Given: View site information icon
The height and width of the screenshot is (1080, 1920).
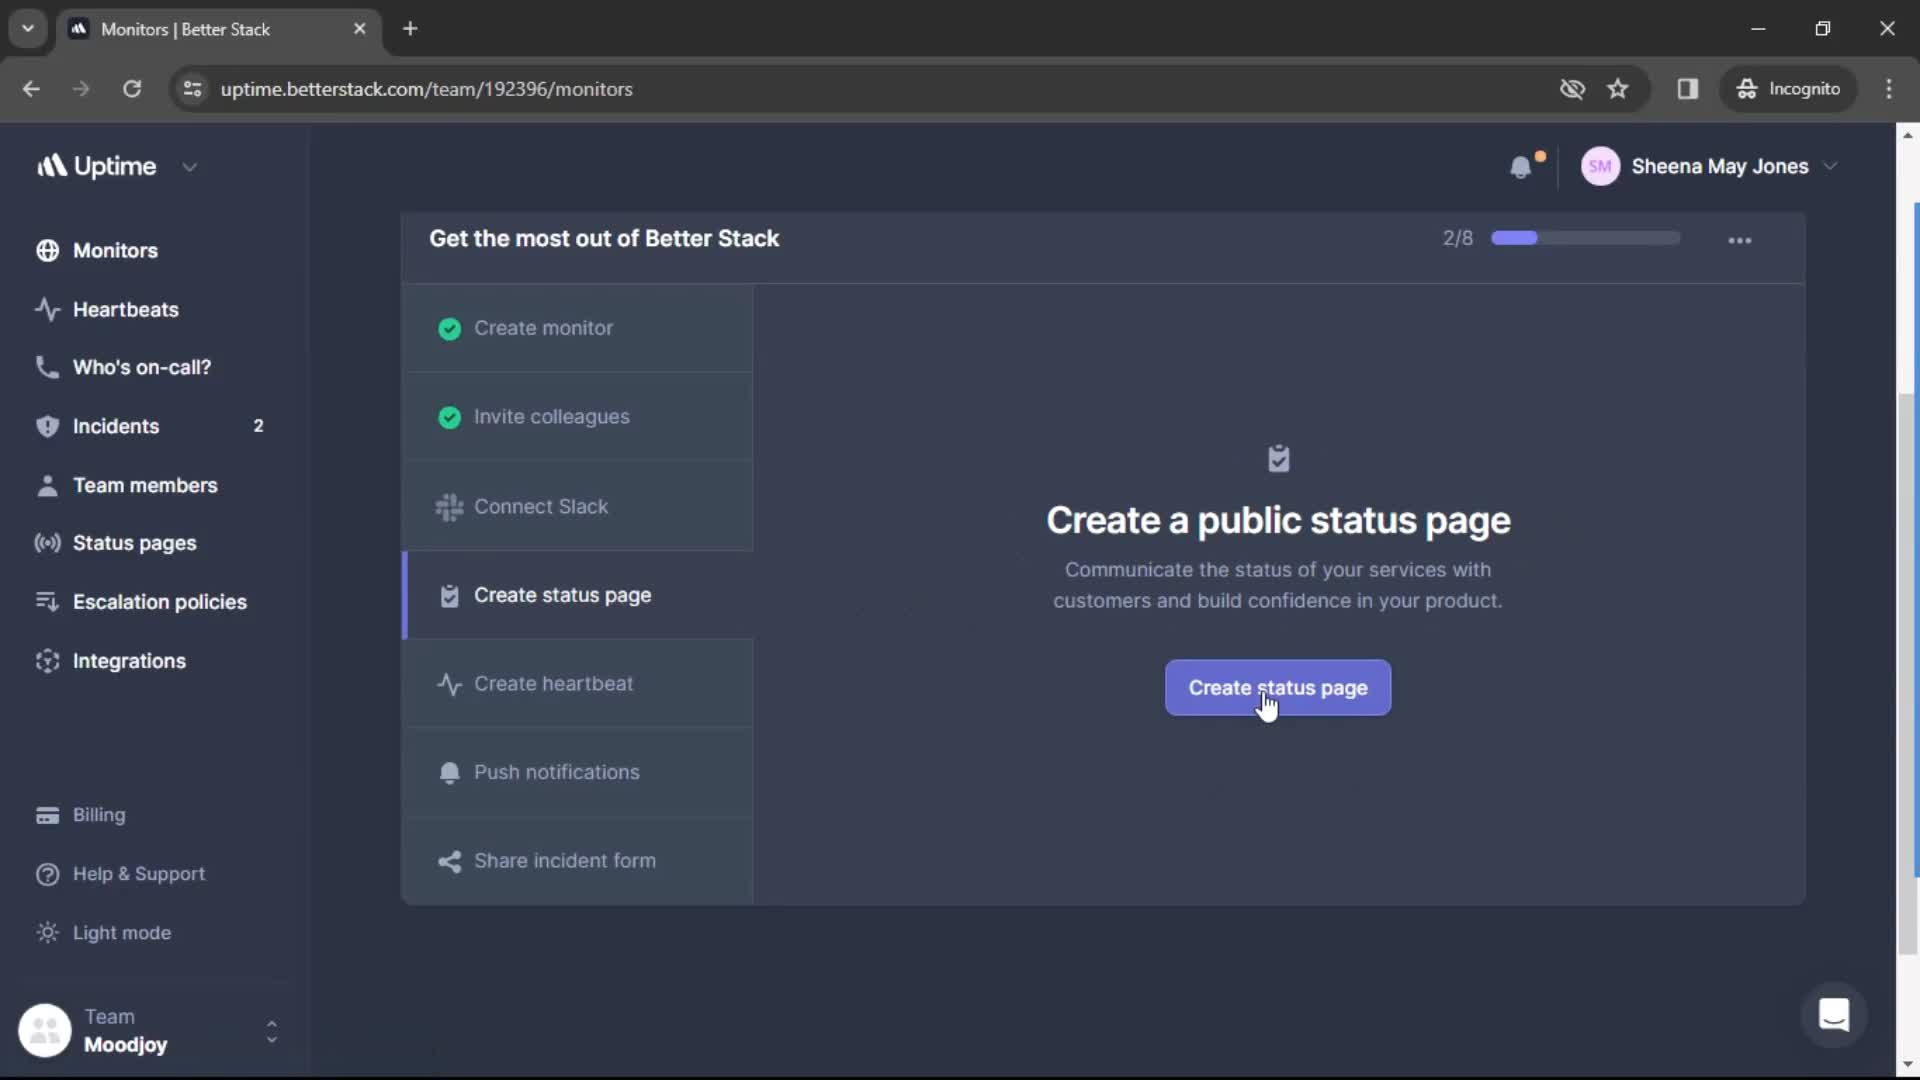Looking at the screenshot, I should pyautogui.click(x=192, y=89).
